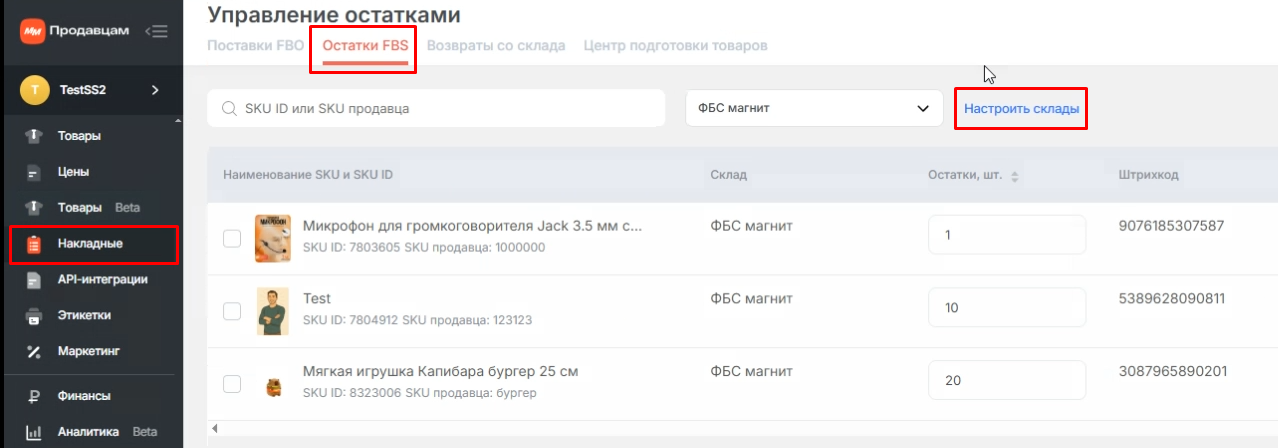The width and height of the screenshot is (1278, 448).
Task: Collapse sidebar with the menu toggle icon
Action: click(x=156, y=31)
